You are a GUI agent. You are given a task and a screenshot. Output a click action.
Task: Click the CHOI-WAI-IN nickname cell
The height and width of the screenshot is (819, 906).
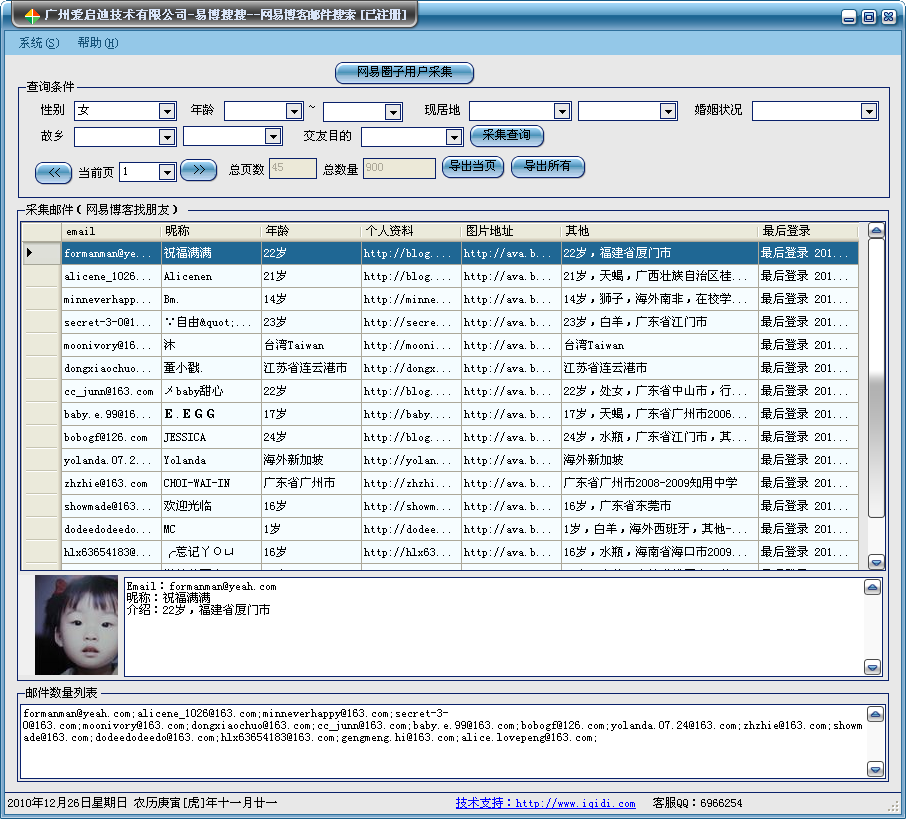[211, 483]
